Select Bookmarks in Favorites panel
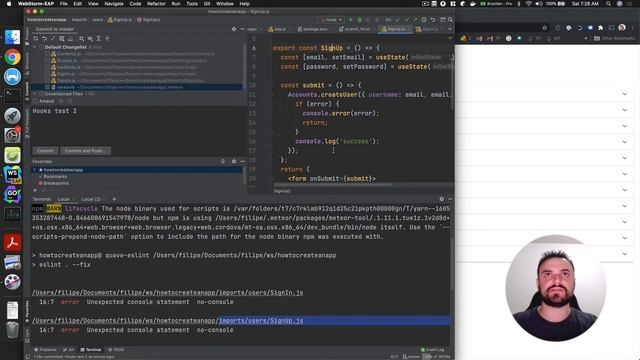Image resolution: width=640 pixels, height=360 pixels. [x=55, y=176]
